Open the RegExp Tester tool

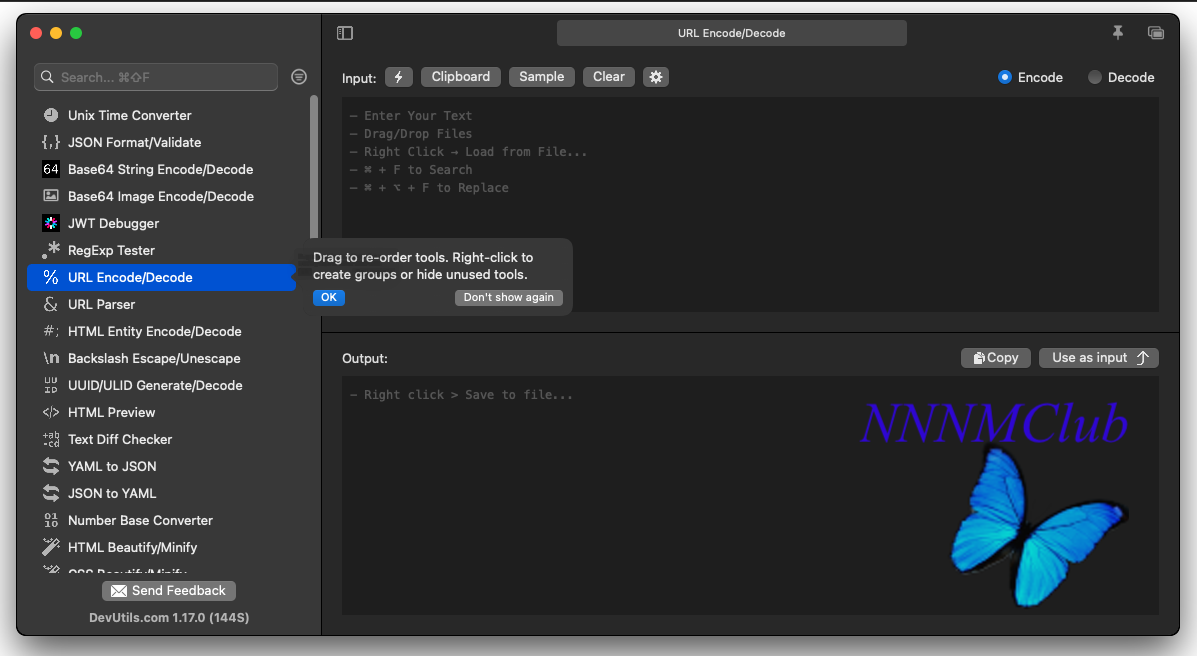tap(111, 250)
